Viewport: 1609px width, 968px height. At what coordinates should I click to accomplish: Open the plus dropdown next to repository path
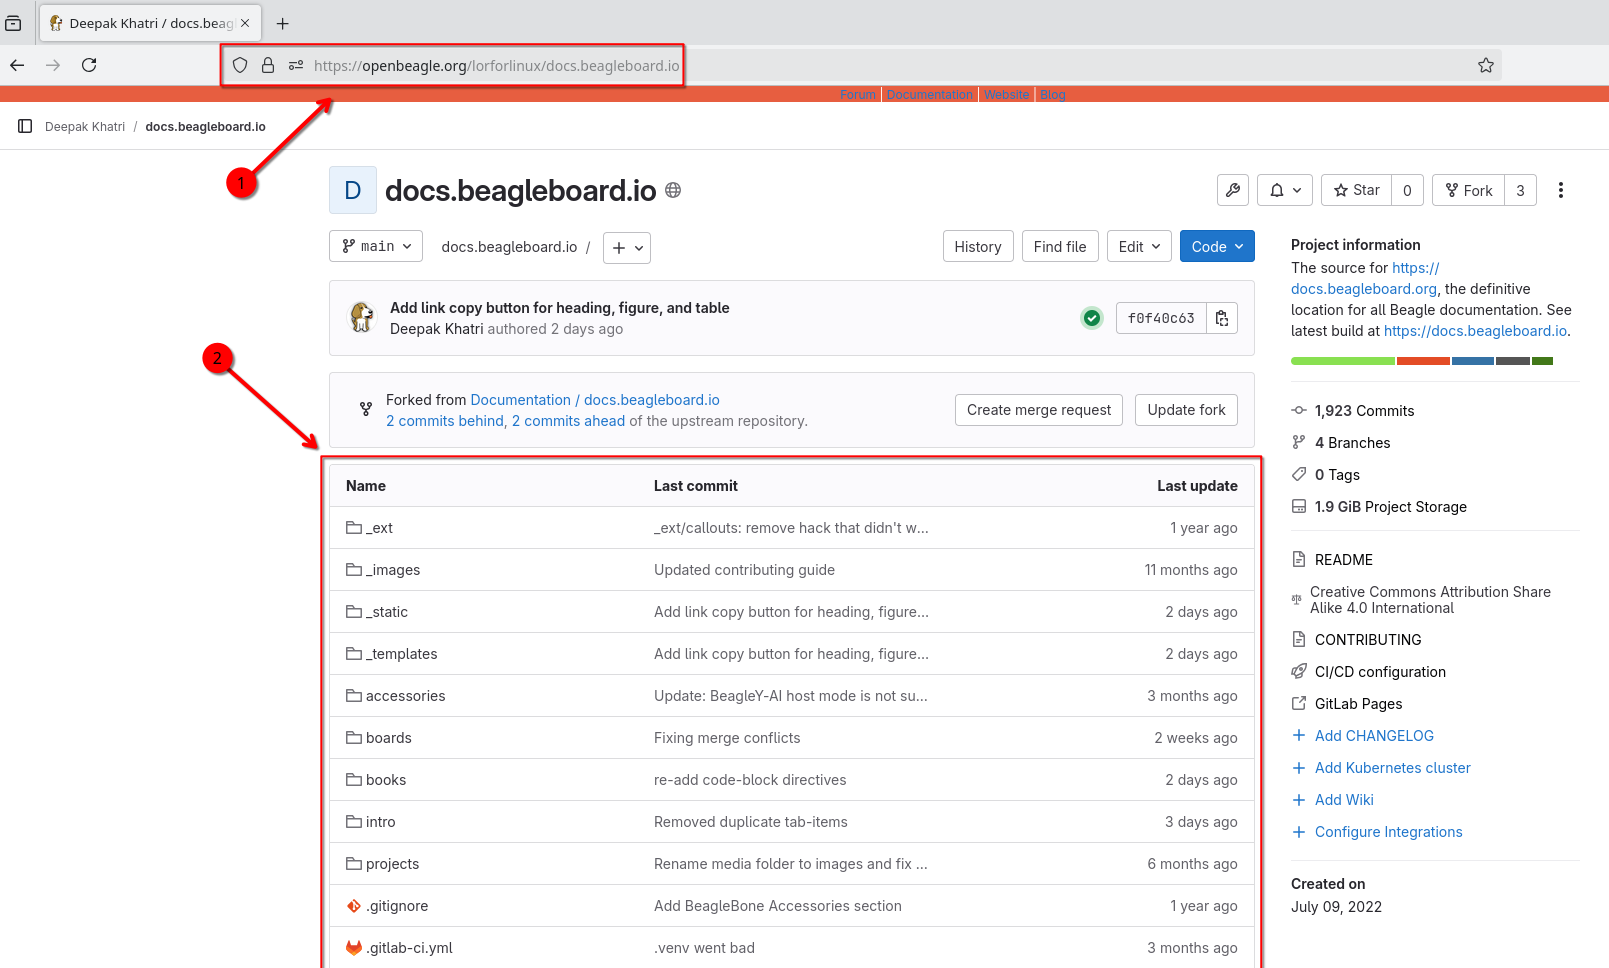626,247
